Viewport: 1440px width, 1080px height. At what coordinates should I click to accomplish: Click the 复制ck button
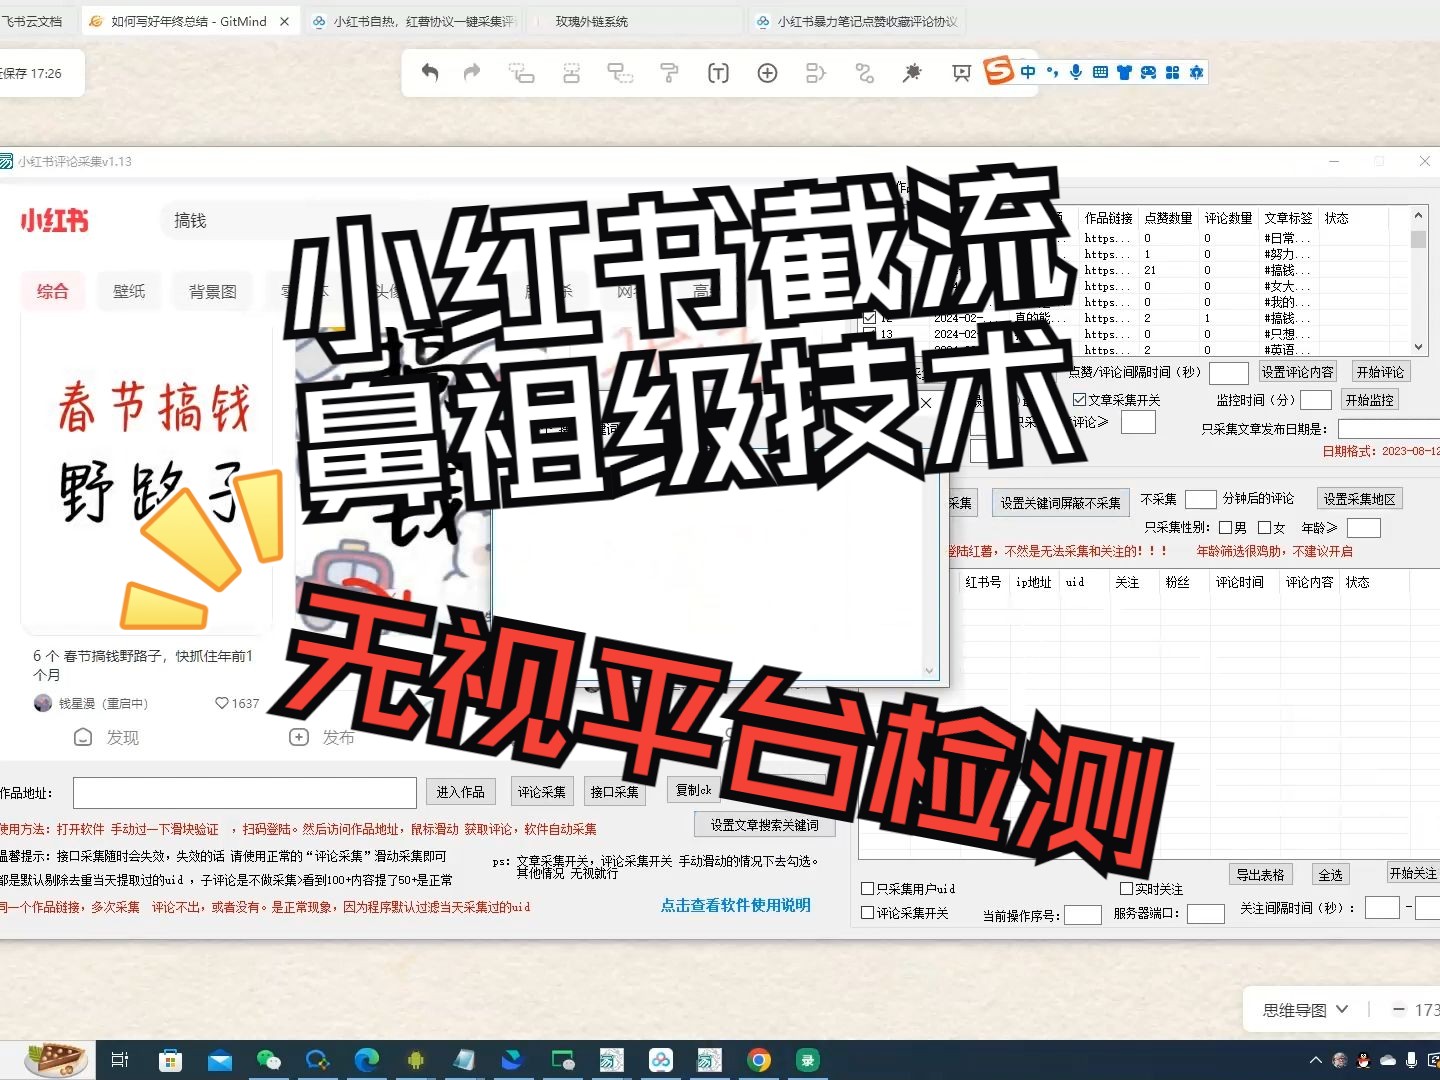click(693, 790)
